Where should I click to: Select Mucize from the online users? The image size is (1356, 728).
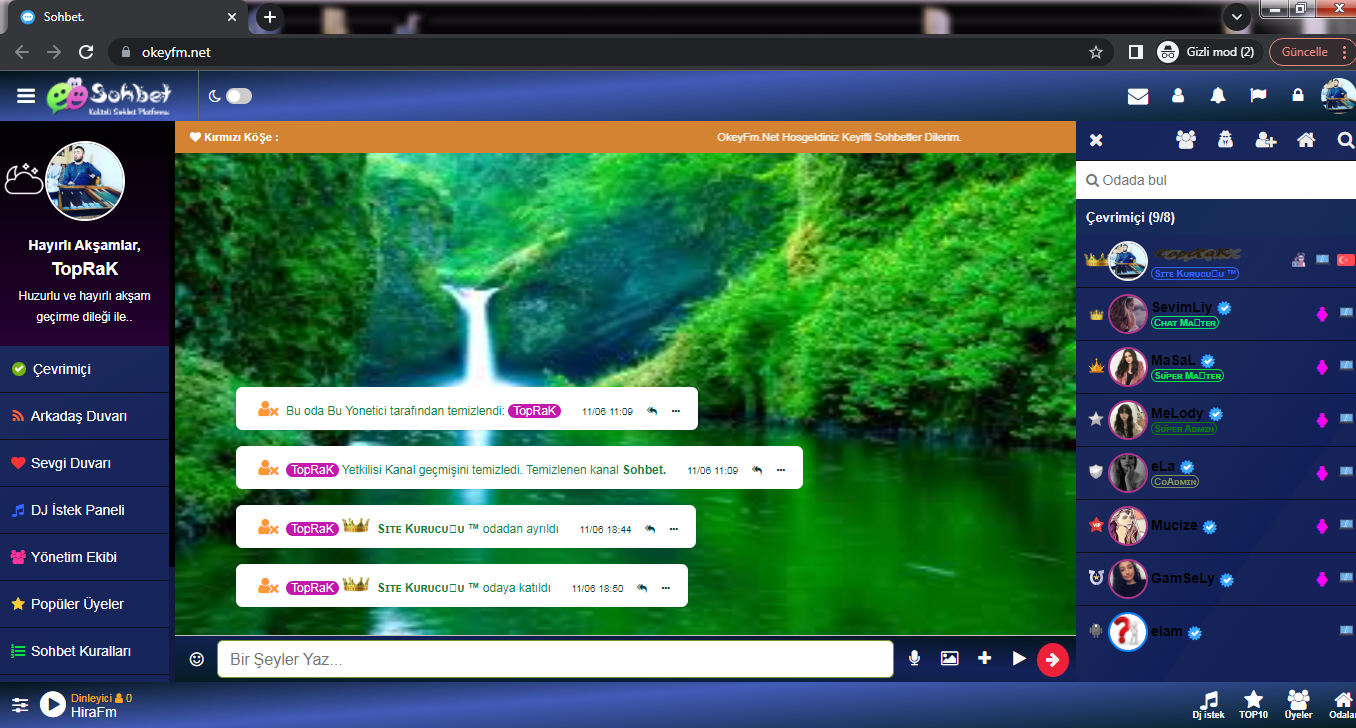1216,526
